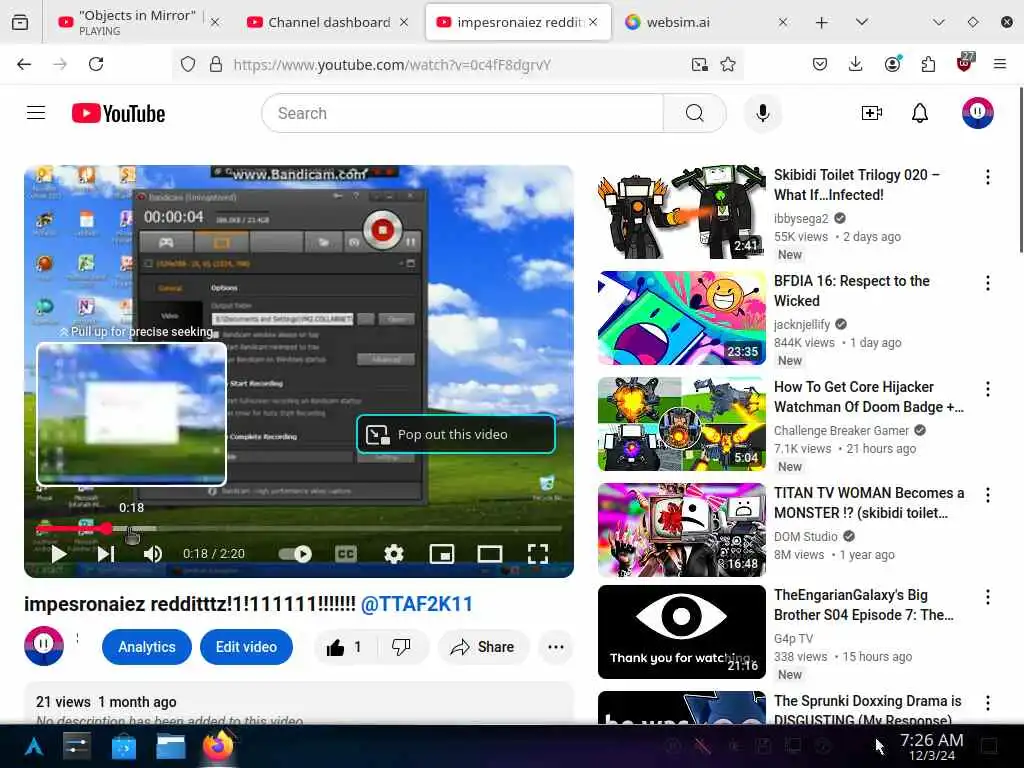1024x768 pixels.
Task: Dislike this video
Action: click(x=401, y=647)
